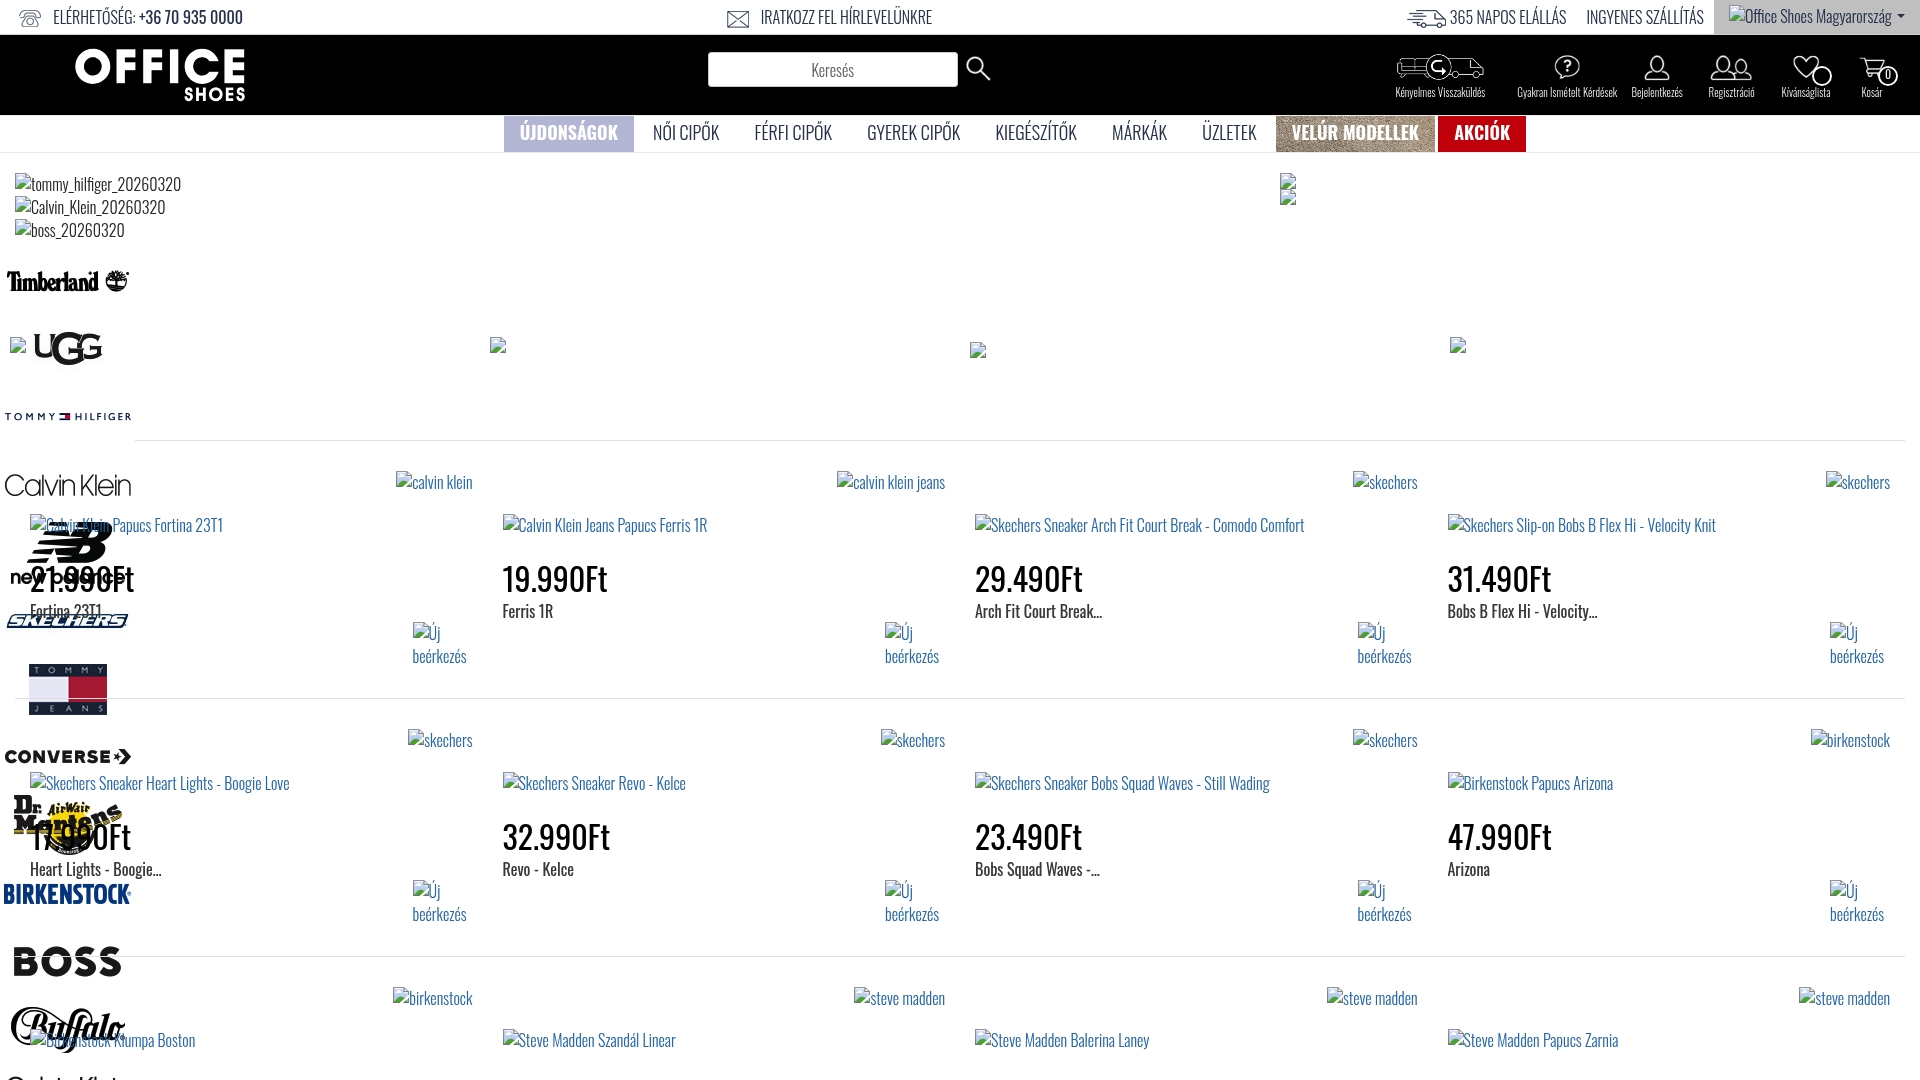Open the AKCIÓK sale menu
This screenshot has height=1080, width=1920.
pyautogui.click(x=1482, y=133)
